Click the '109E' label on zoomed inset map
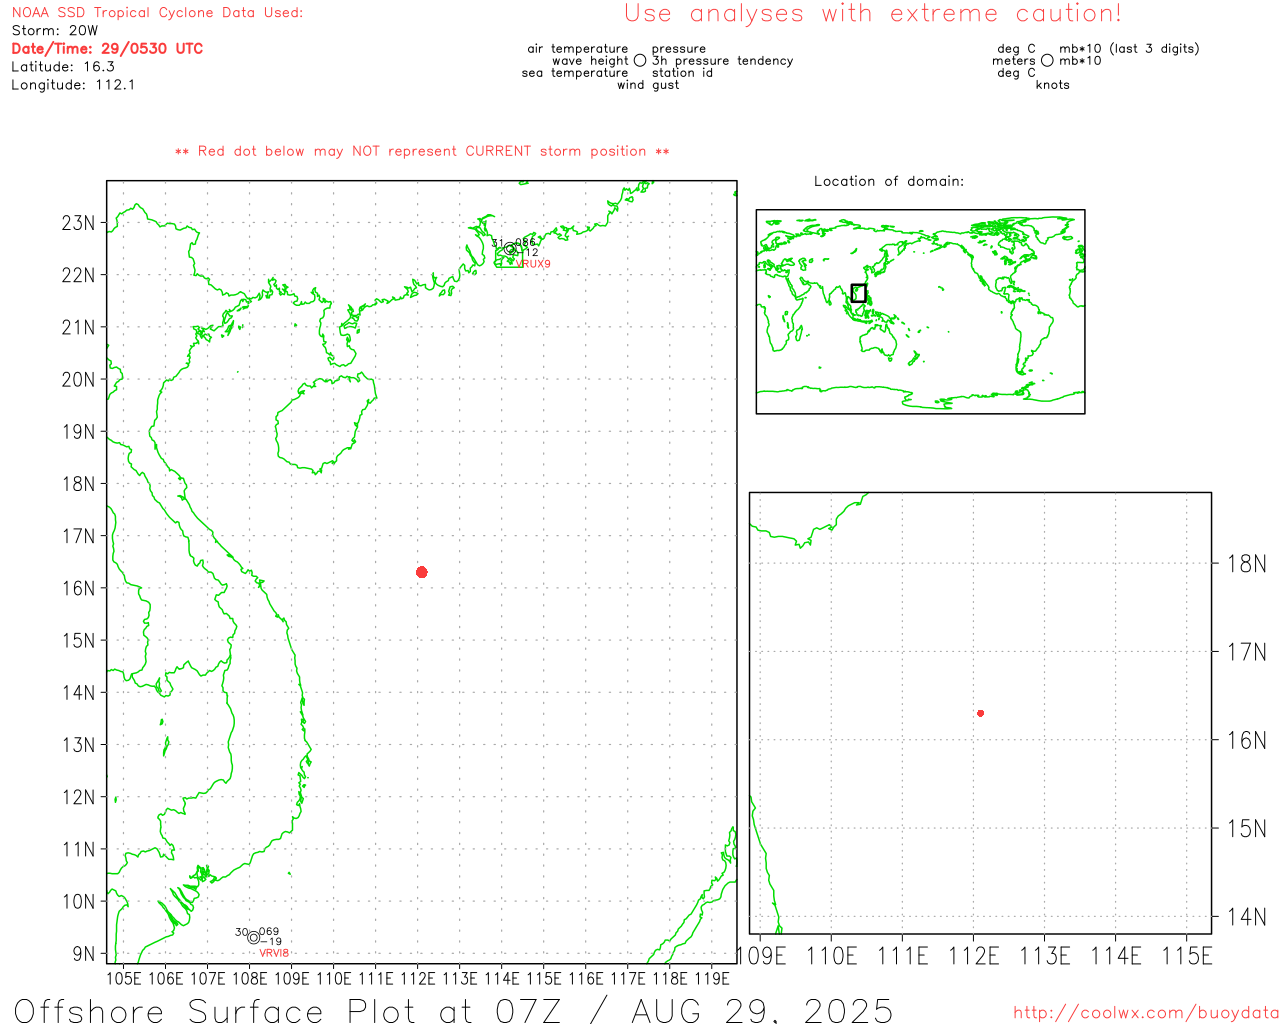Image resolution: width=1280 pixels, height=1024 pixels. pyautogui.click(x=761, y=957)
